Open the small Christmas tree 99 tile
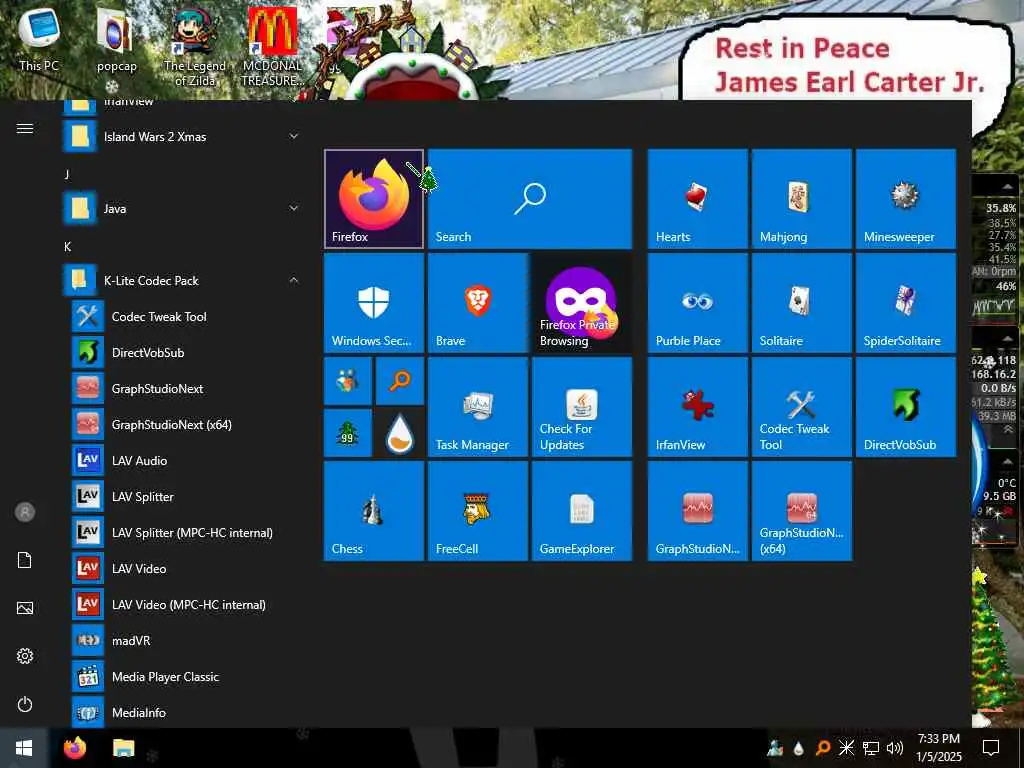 coord(347,433)
